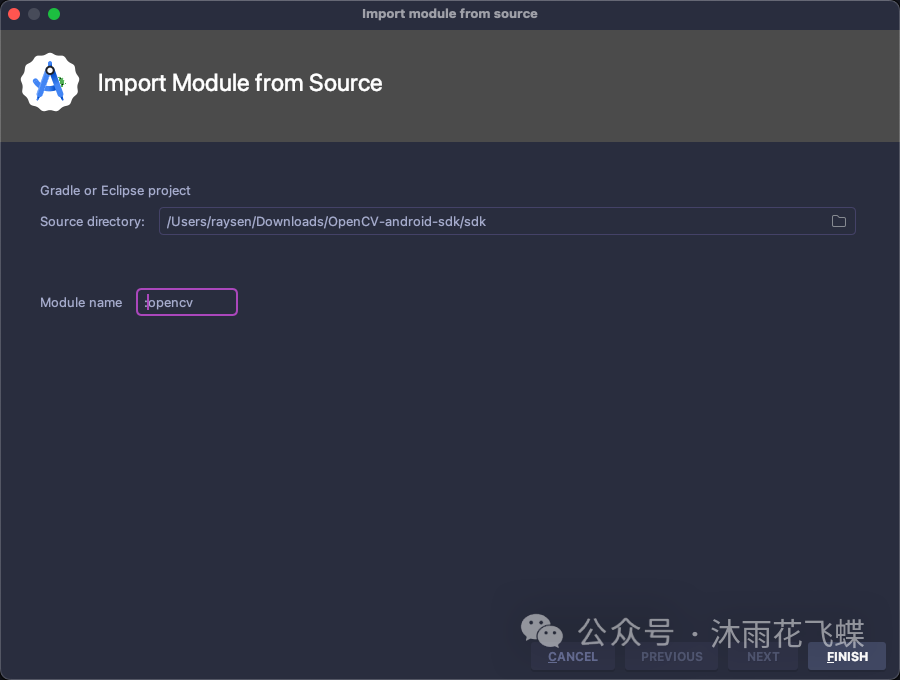
Task: Focus the Source directory path field
Action: pyautogui.click(x=507, y=221)
